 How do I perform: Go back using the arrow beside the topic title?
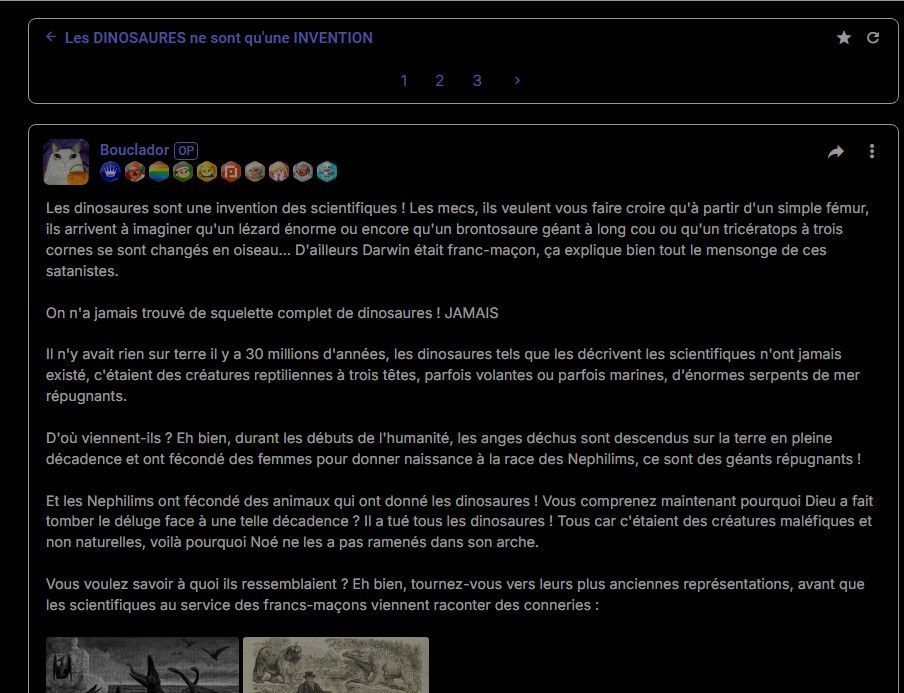pyautogui.click(x=51, y=37)
